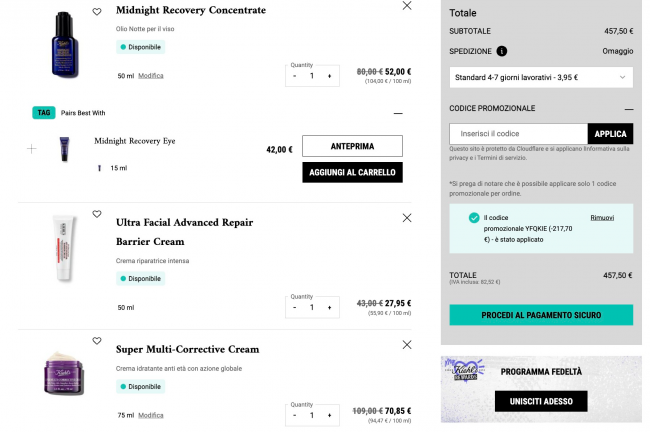Collapse Codice Promozionale section
650x432 pixels.
(628, 108)
